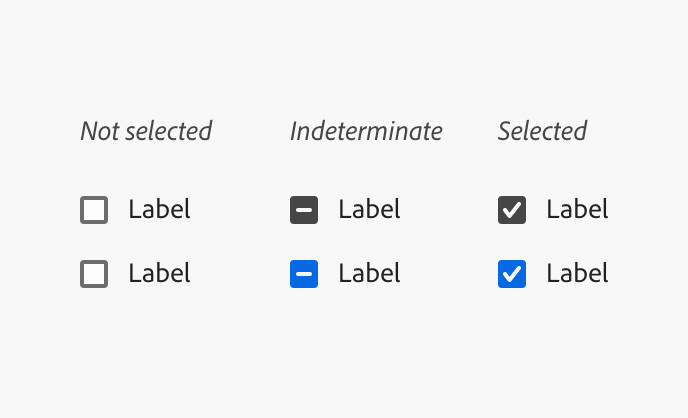The width and height of the screenshot is (688, 418).
Task: Click Label text beside the blue indeterminate checkbox
Action: tap(369, 274)
